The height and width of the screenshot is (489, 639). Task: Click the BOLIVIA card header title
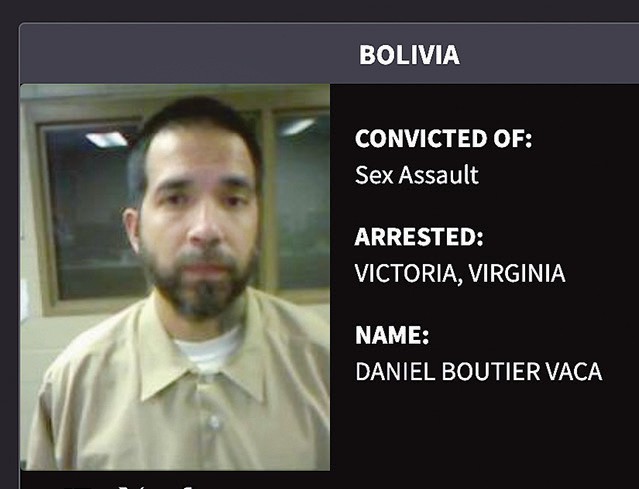409,55
